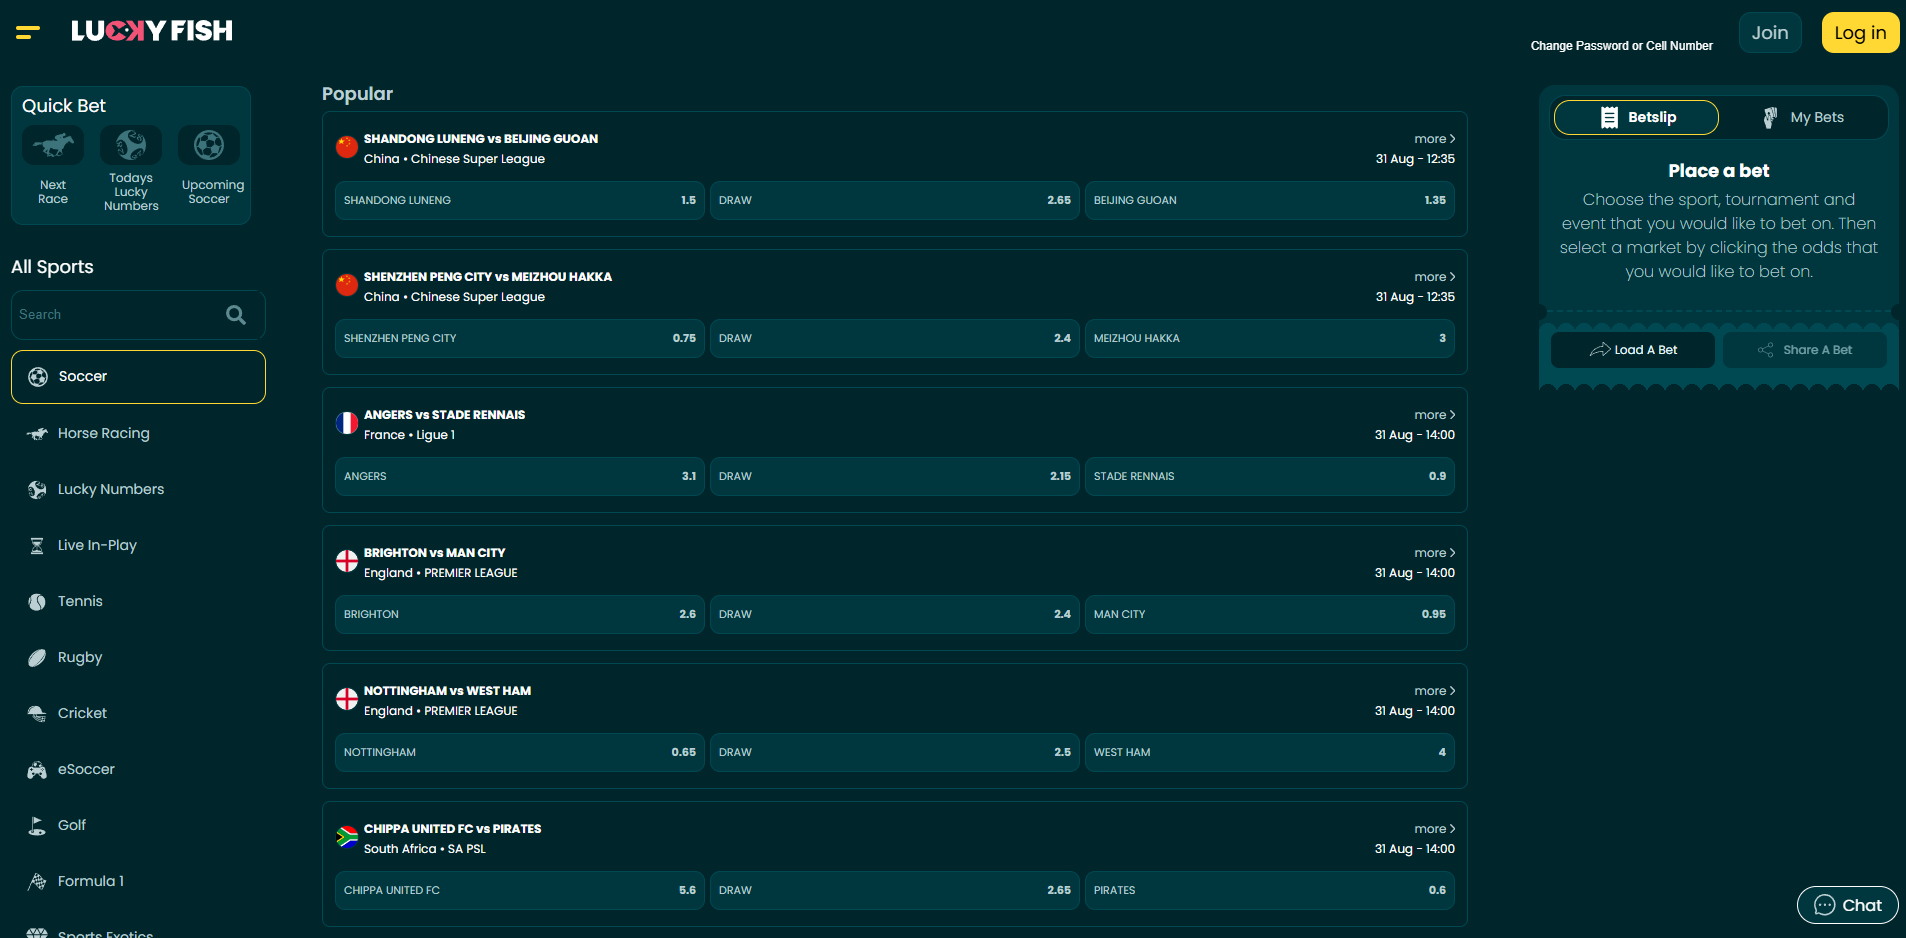Click the China flag beside Shenzhen match
Image resolution: width=1906 pixels, height=938 pixels.
coord(347,285)
